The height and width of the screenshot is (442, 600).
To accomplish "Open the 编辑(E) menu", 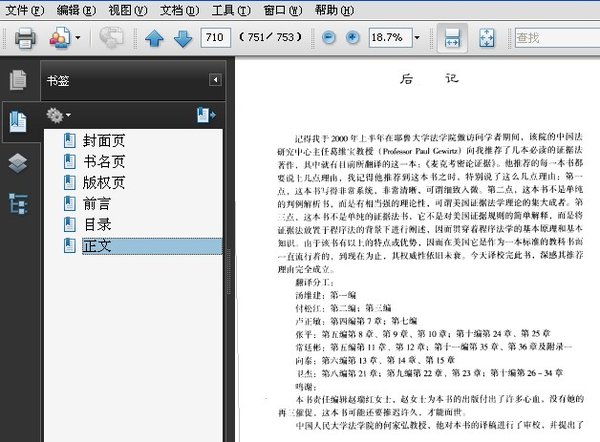I will [76, 10].
